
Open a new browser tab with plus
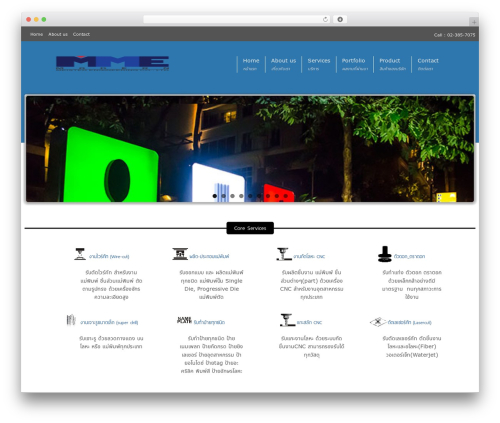click(474, 22)
